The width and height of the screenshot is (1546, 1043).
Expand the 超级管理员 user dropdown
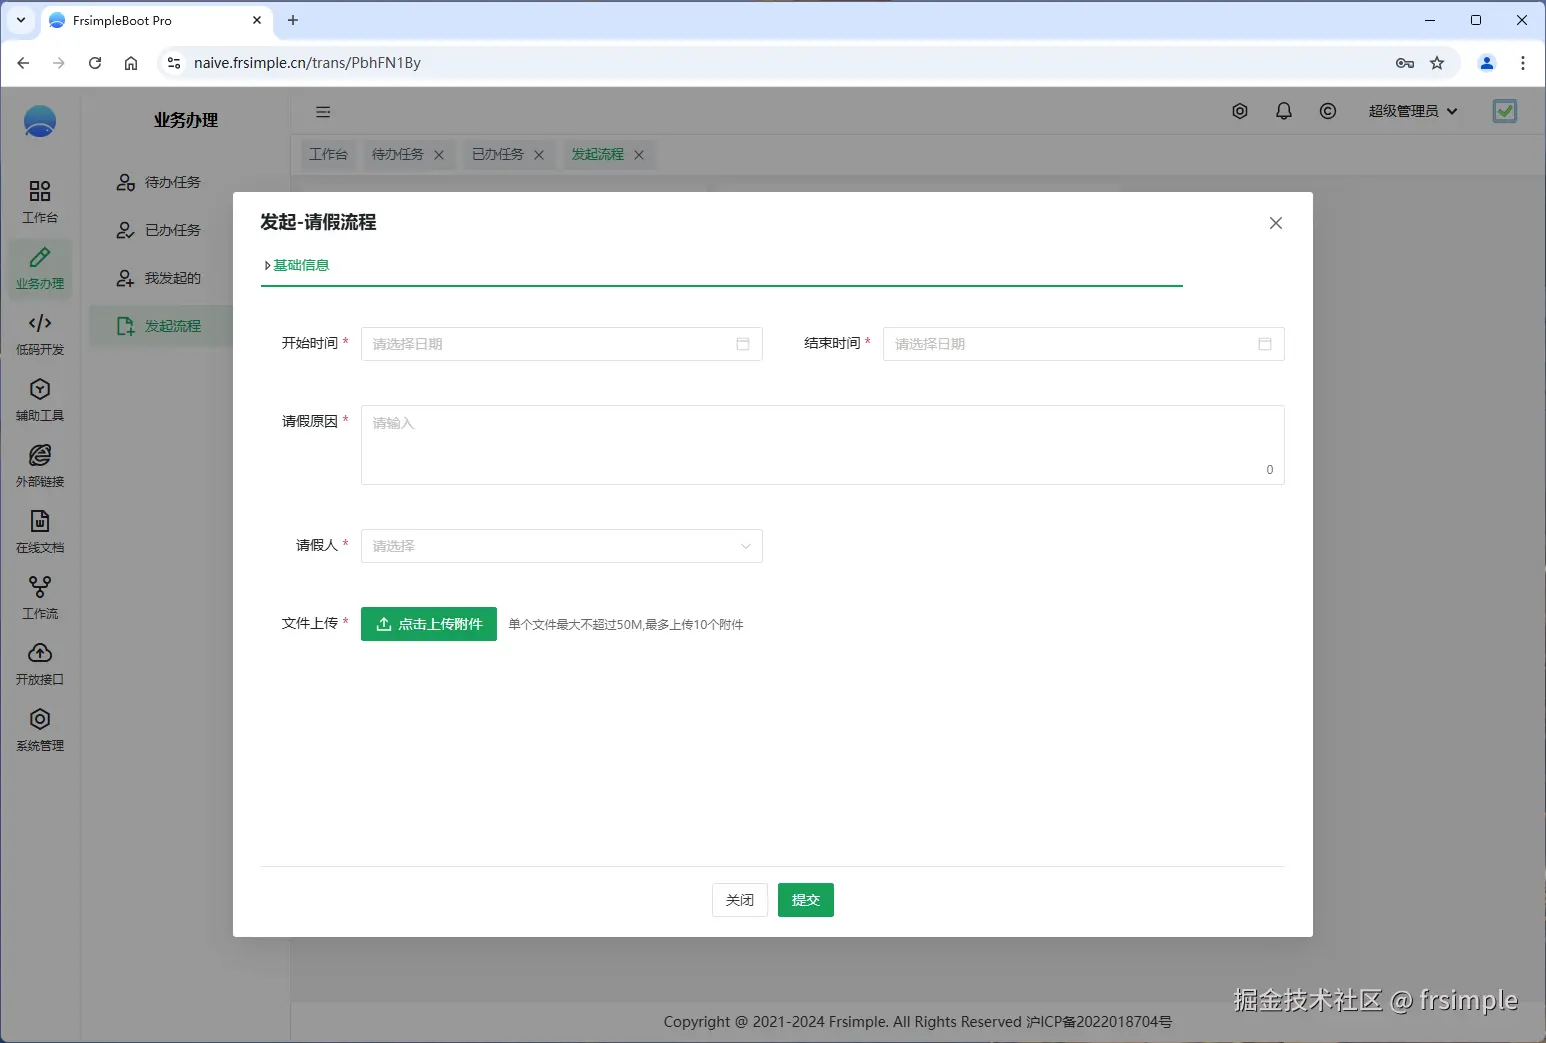coord(1412,111)
